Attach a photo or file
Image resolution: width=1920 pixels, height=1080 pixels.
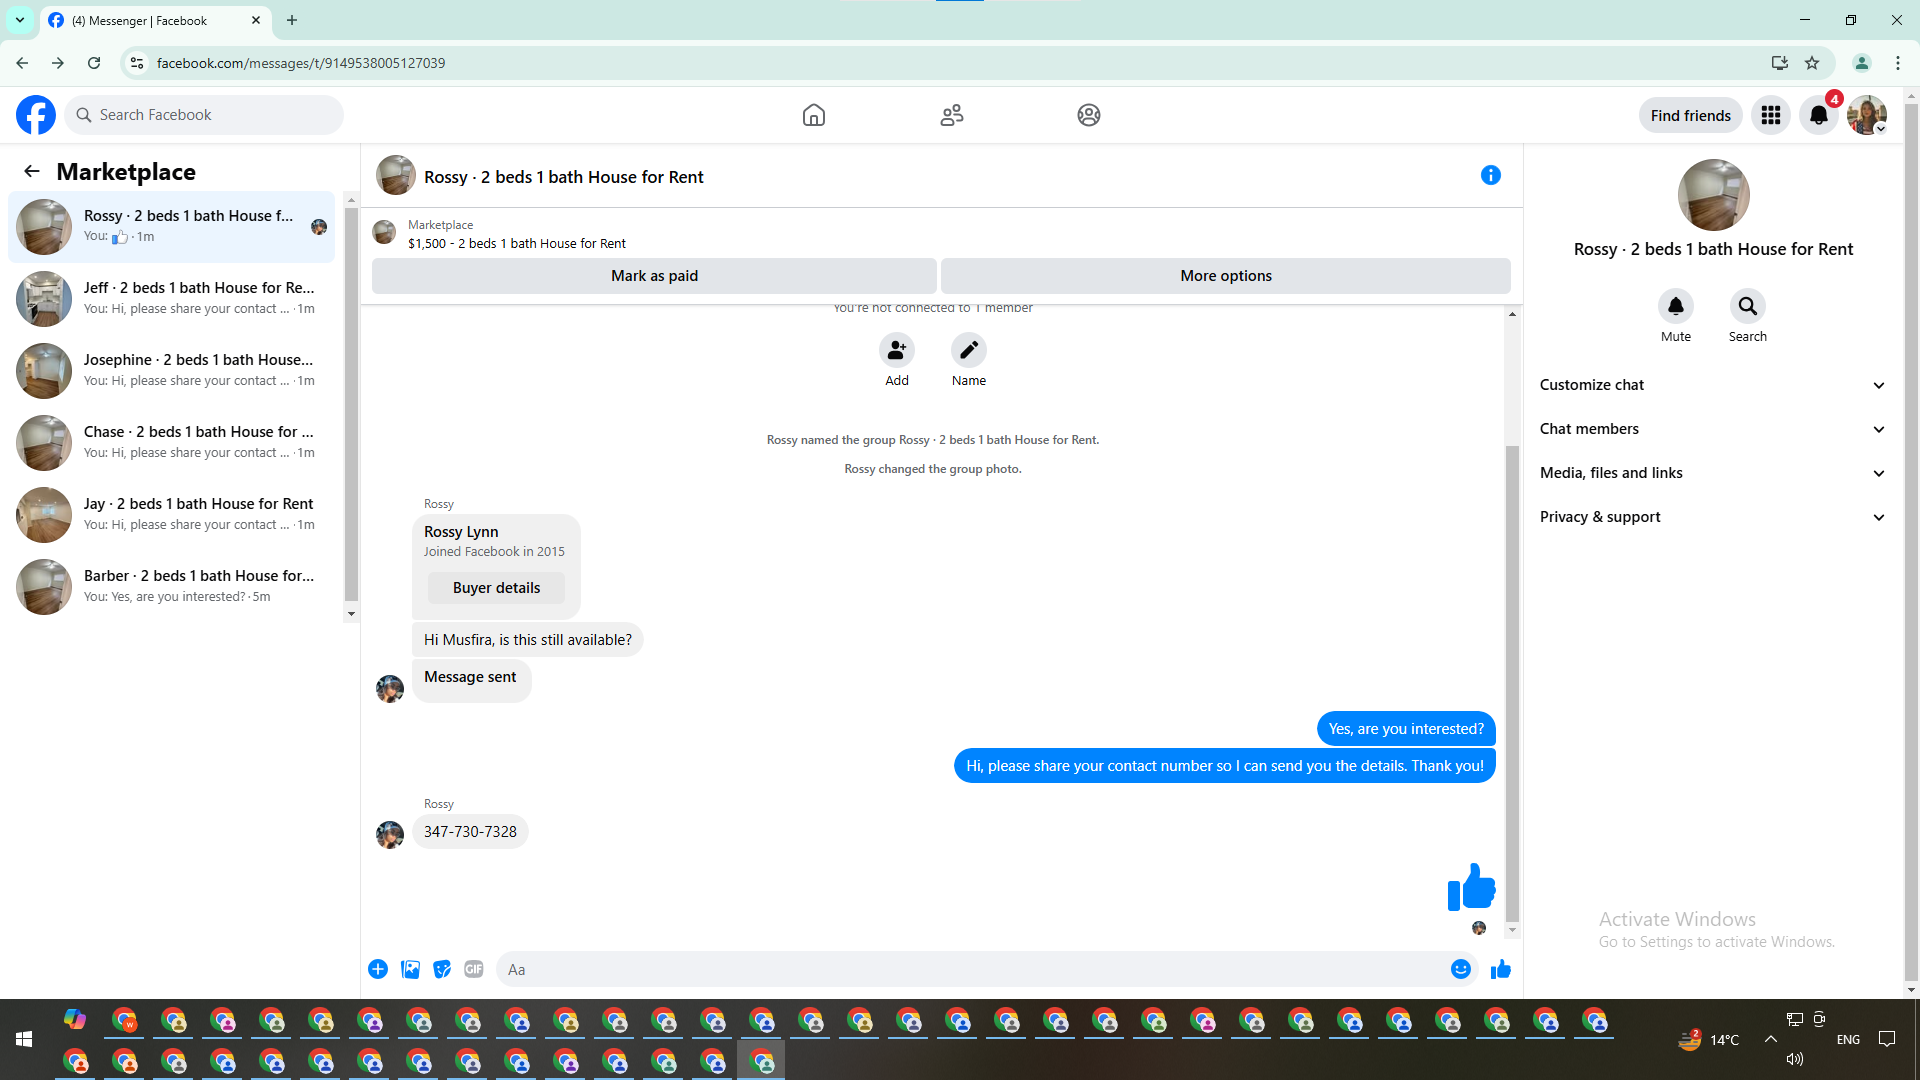click(x=410, y=969)
